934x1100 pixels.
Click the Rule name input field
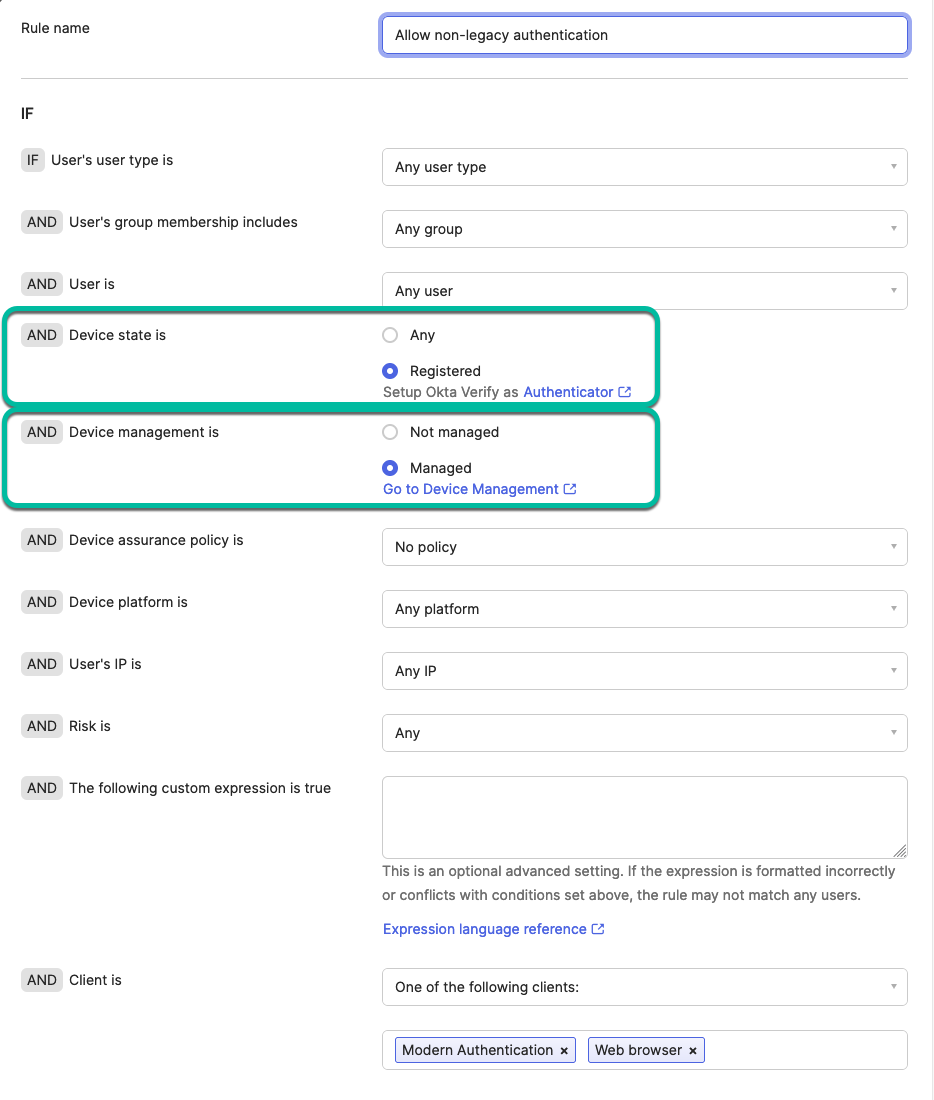pos(645,34)
